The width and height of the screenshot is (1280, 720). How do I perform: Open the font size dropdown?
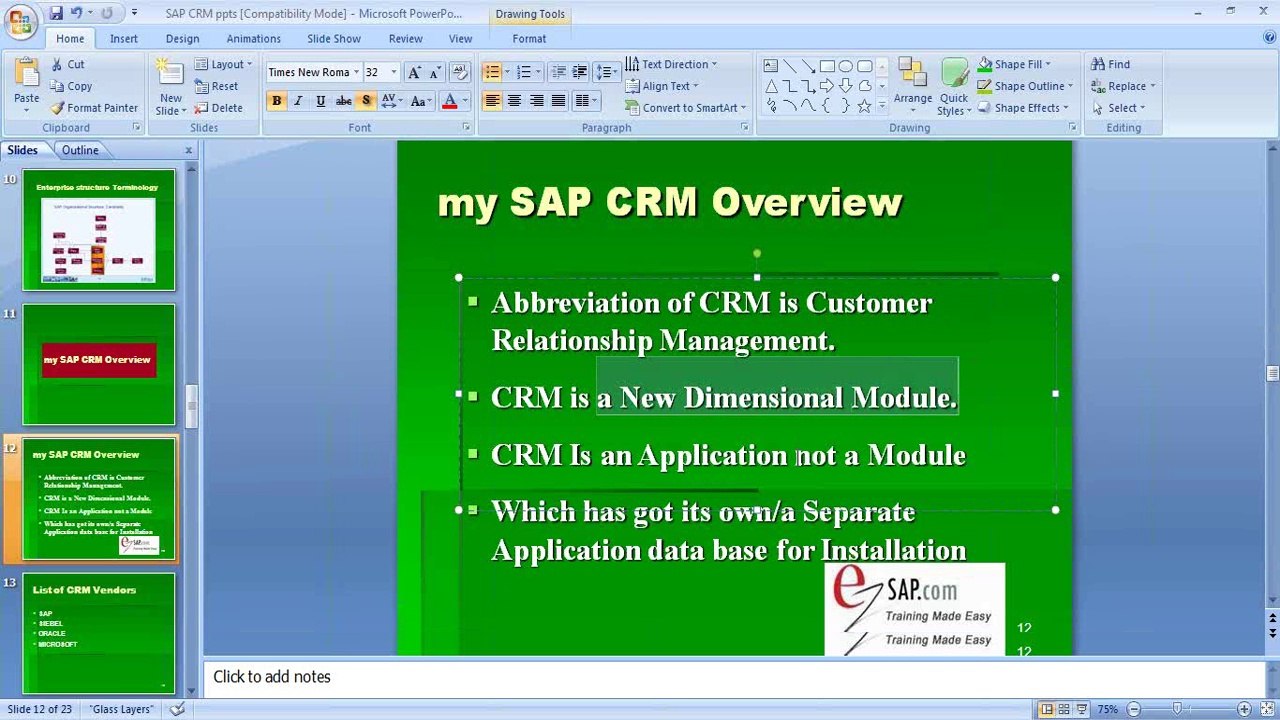coord(393,72)
